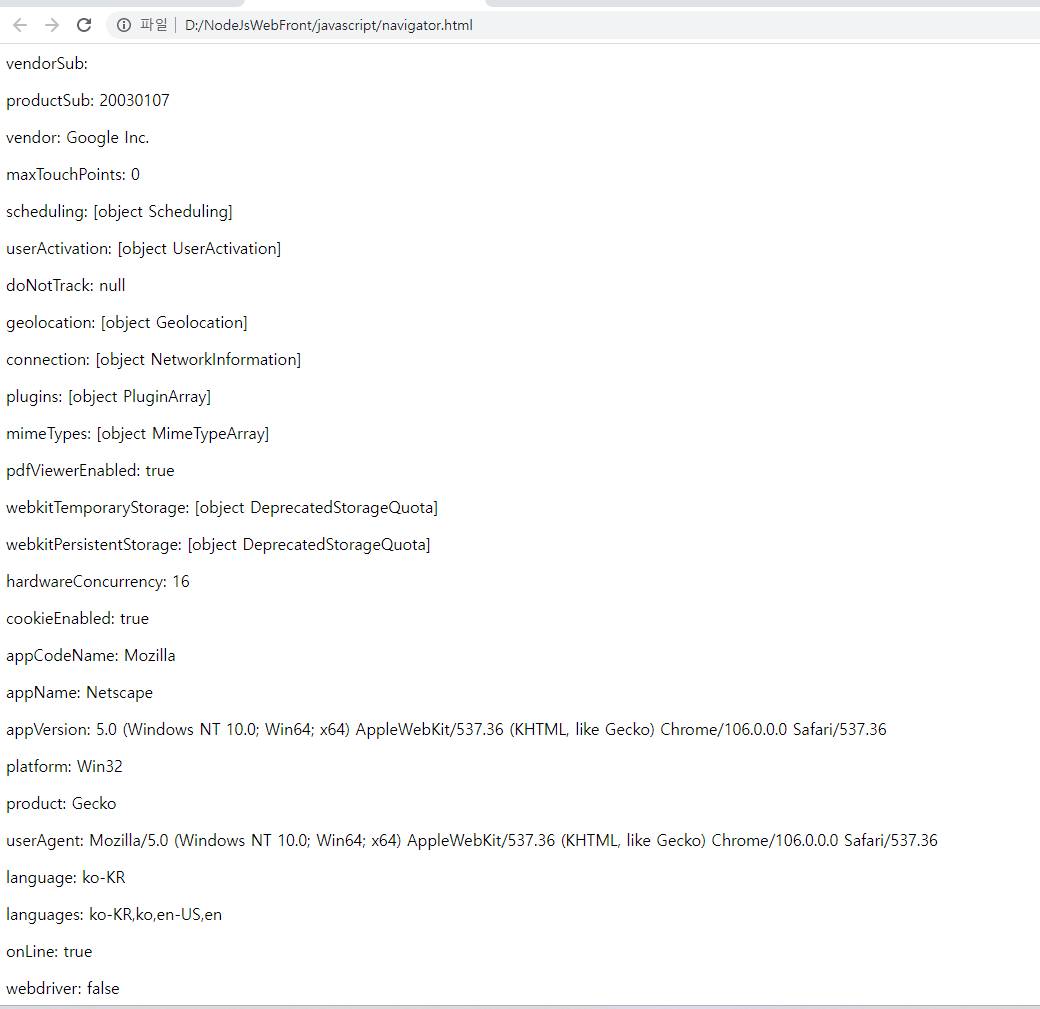Click the 'webkitTemporaryStorage' line
Viewport: 1040px width, 1009px height.
click(222, 508)
